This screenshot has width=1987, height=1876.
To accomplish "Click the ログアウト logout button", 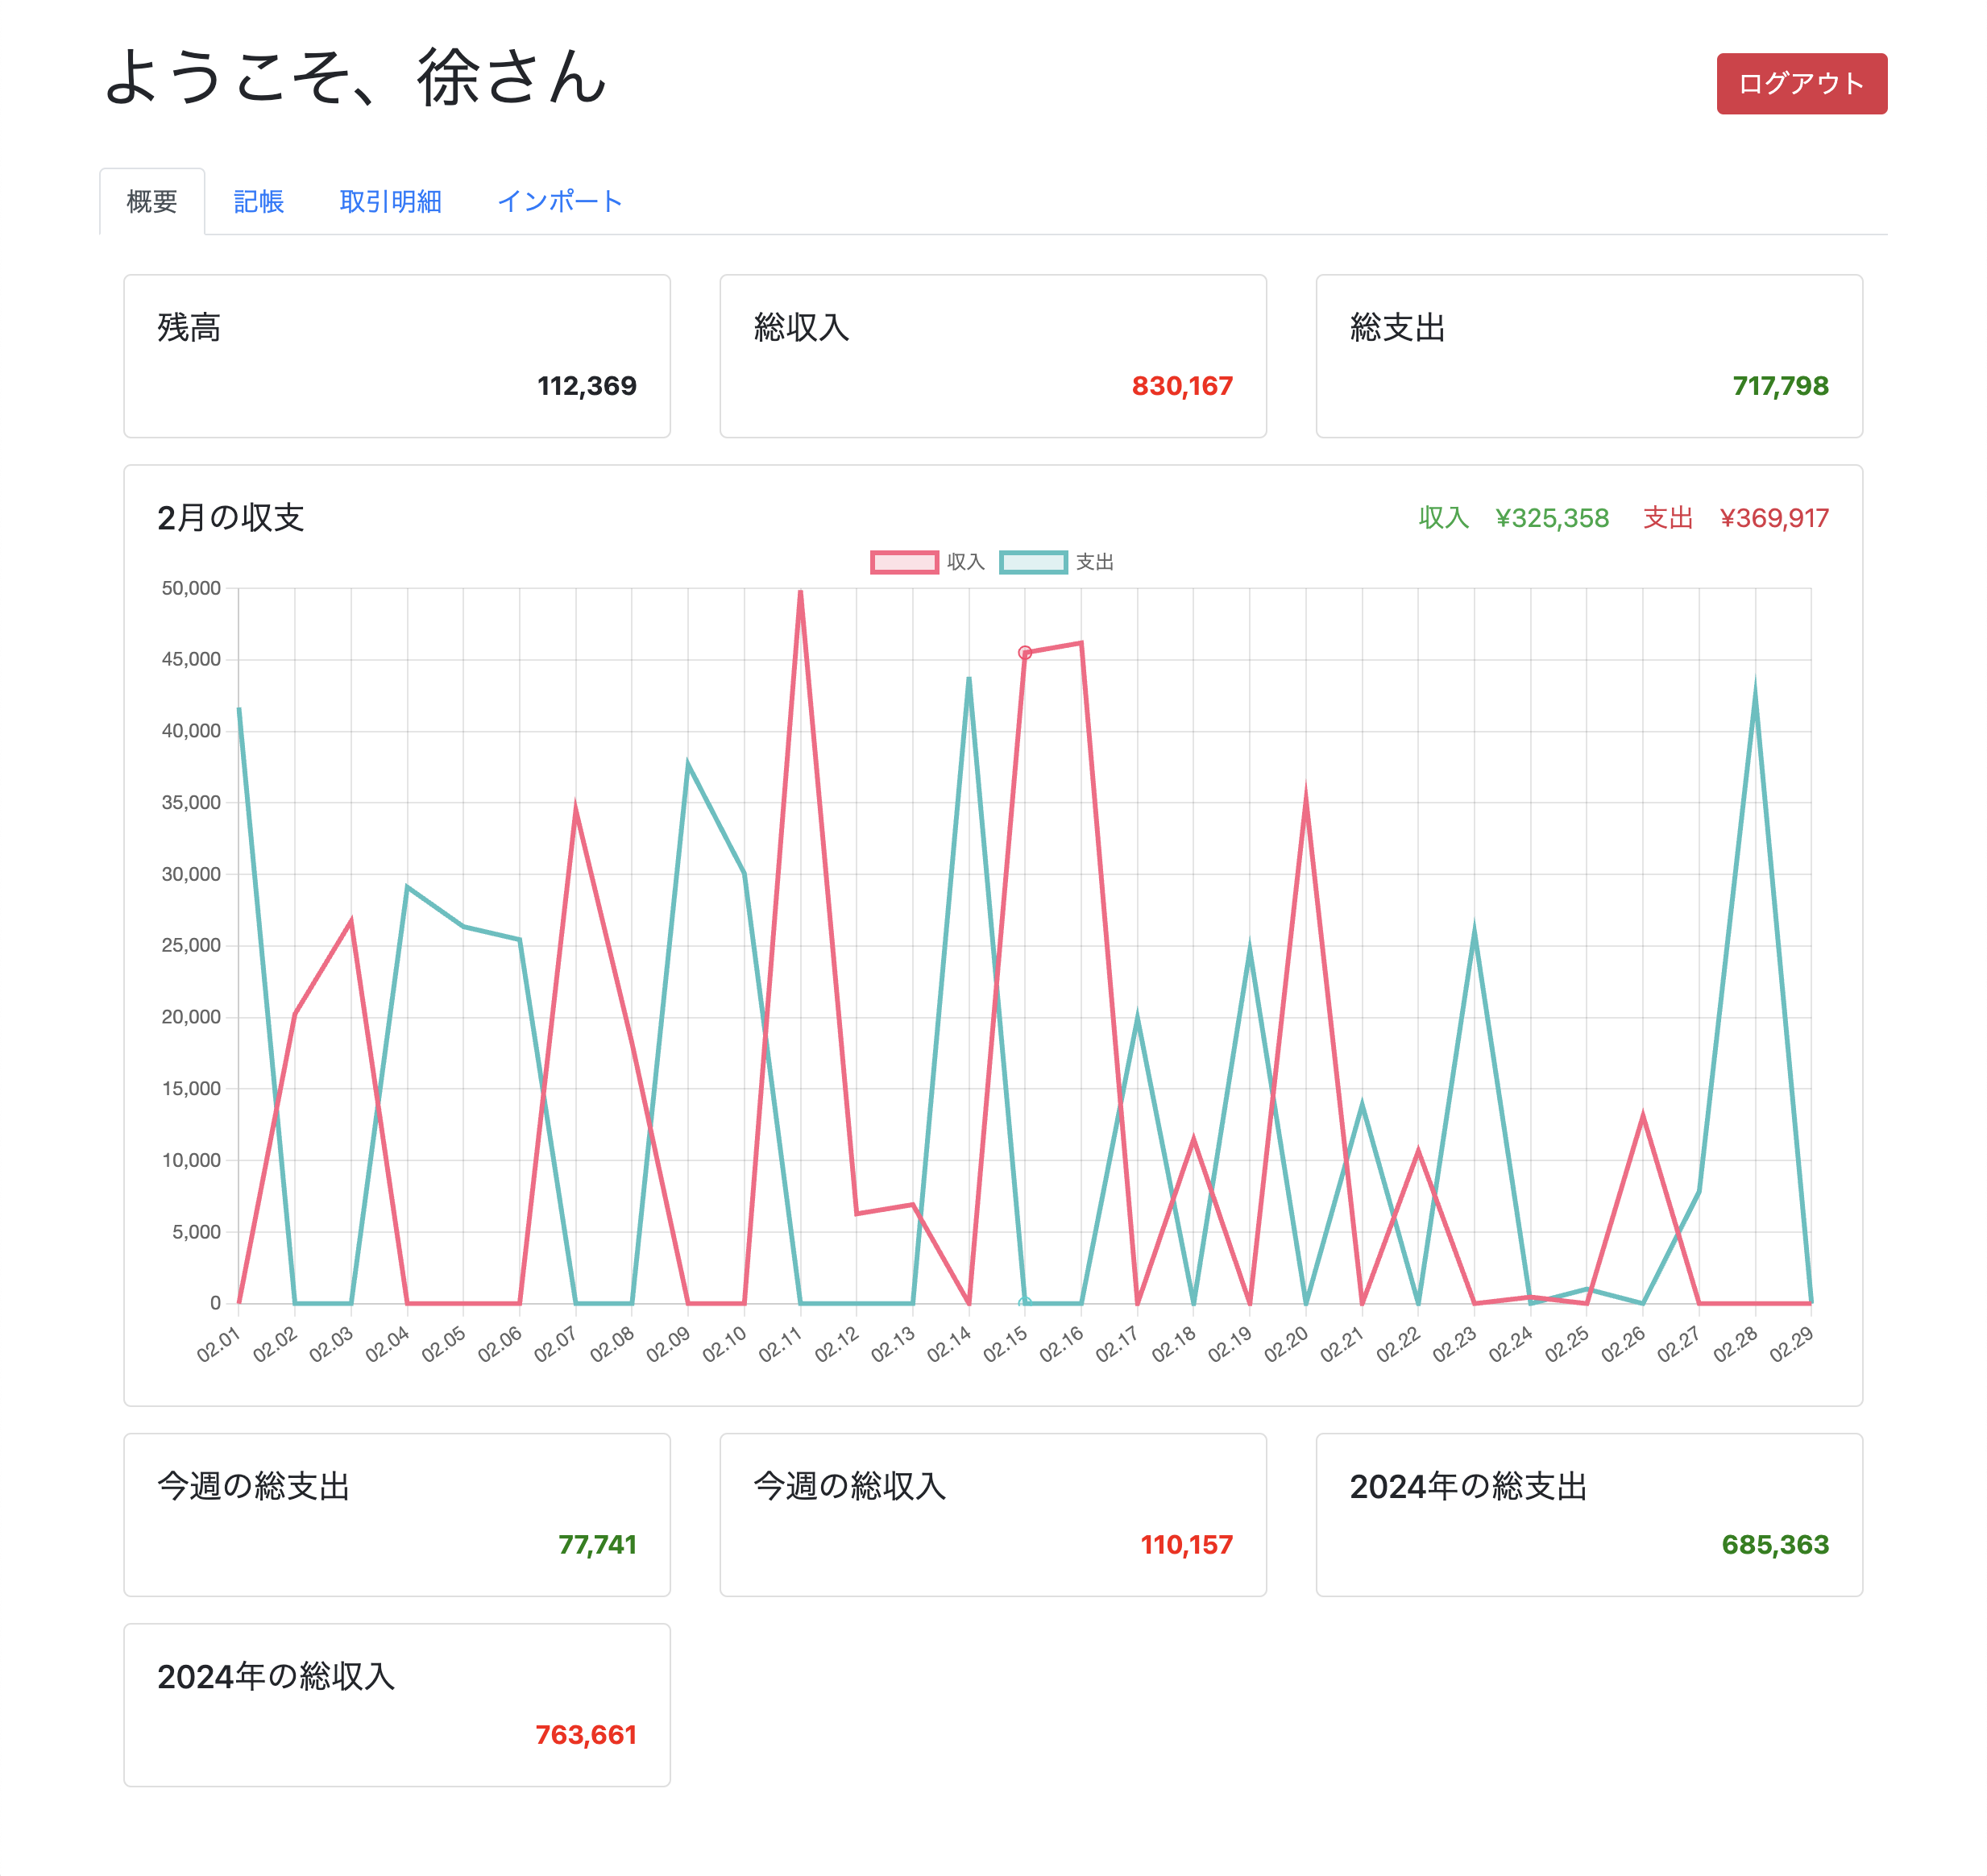I will point(1801,84).
